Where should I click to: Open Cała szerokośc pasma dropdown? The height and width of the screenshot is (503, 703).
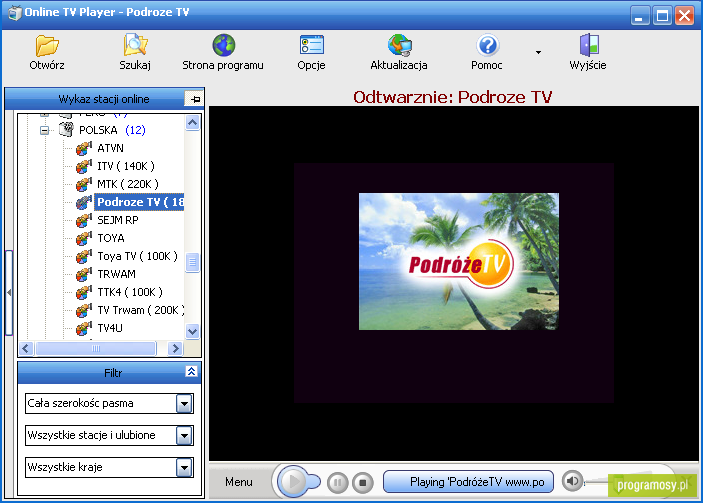click(x=184, y=403)
